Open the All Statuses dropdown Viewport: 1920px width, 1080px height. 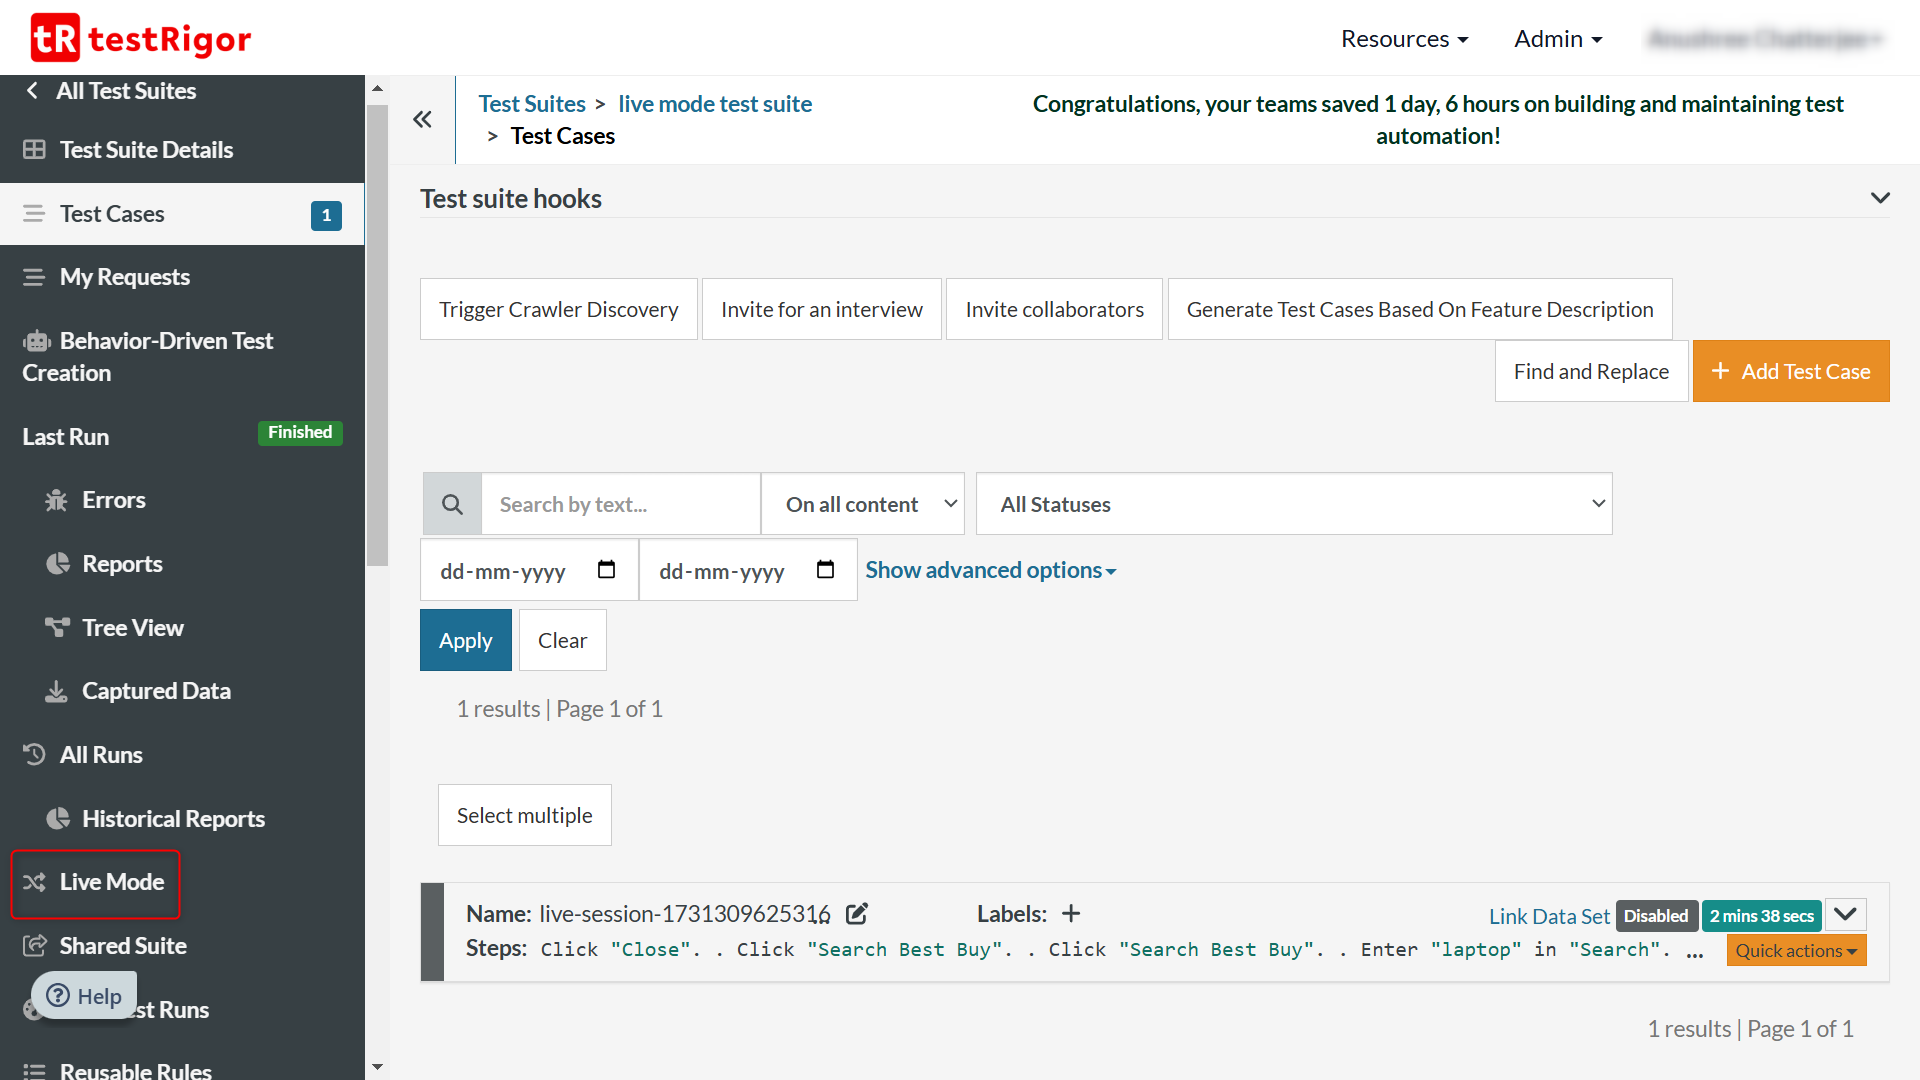tap(1294, 504)
